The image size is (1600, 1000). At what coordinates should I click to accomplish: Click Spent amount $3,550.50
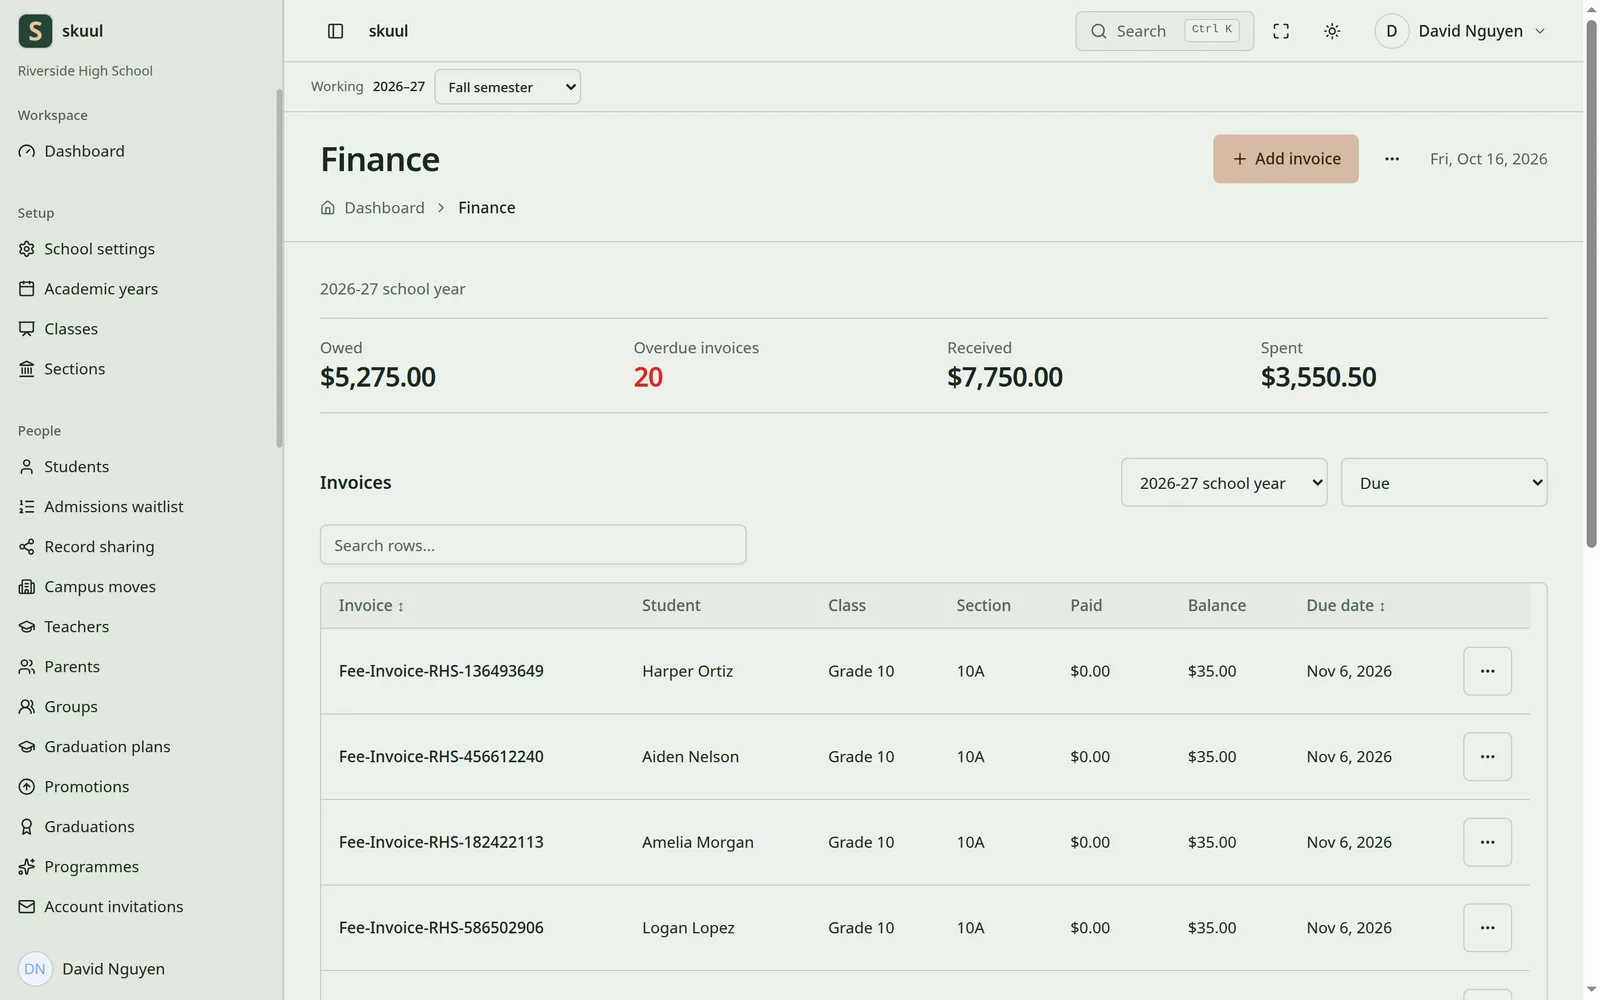[x=1319, y=377]
